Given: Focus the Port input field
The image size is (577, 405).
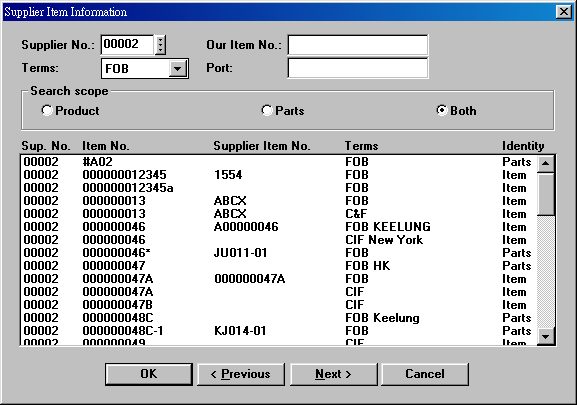Looking at the screenshot, I should [358, 68].
